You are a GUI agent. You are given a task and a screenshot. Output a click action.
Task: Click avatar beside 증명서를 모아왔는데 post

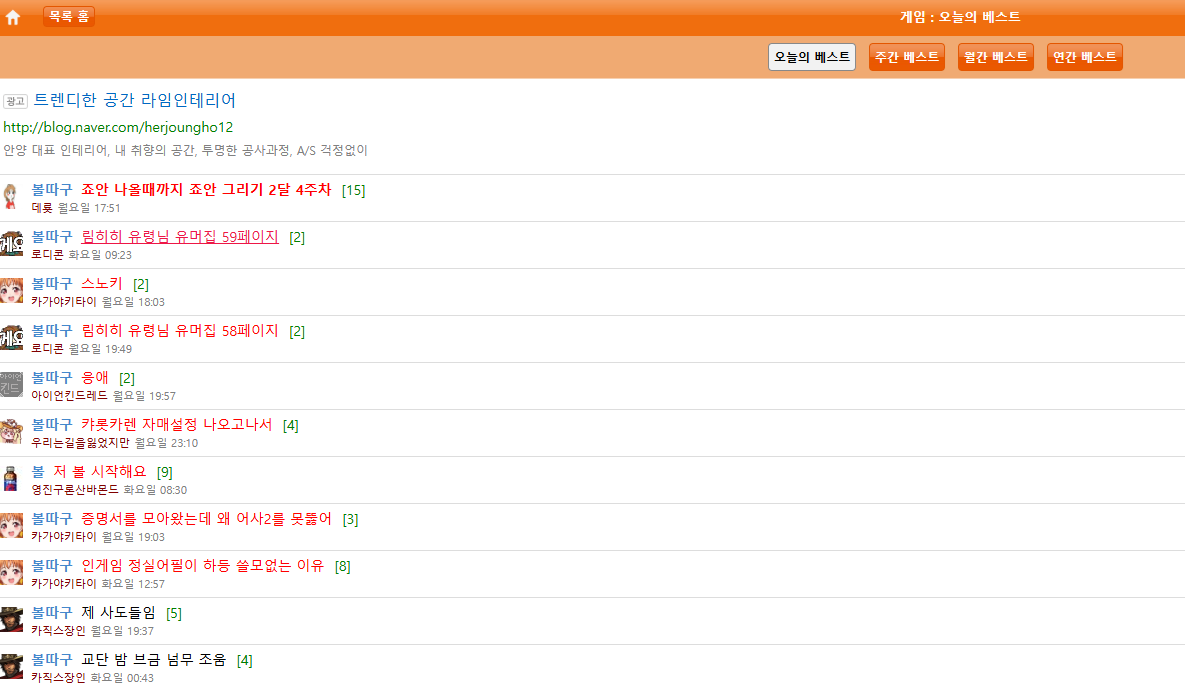(x=11, y=525)
